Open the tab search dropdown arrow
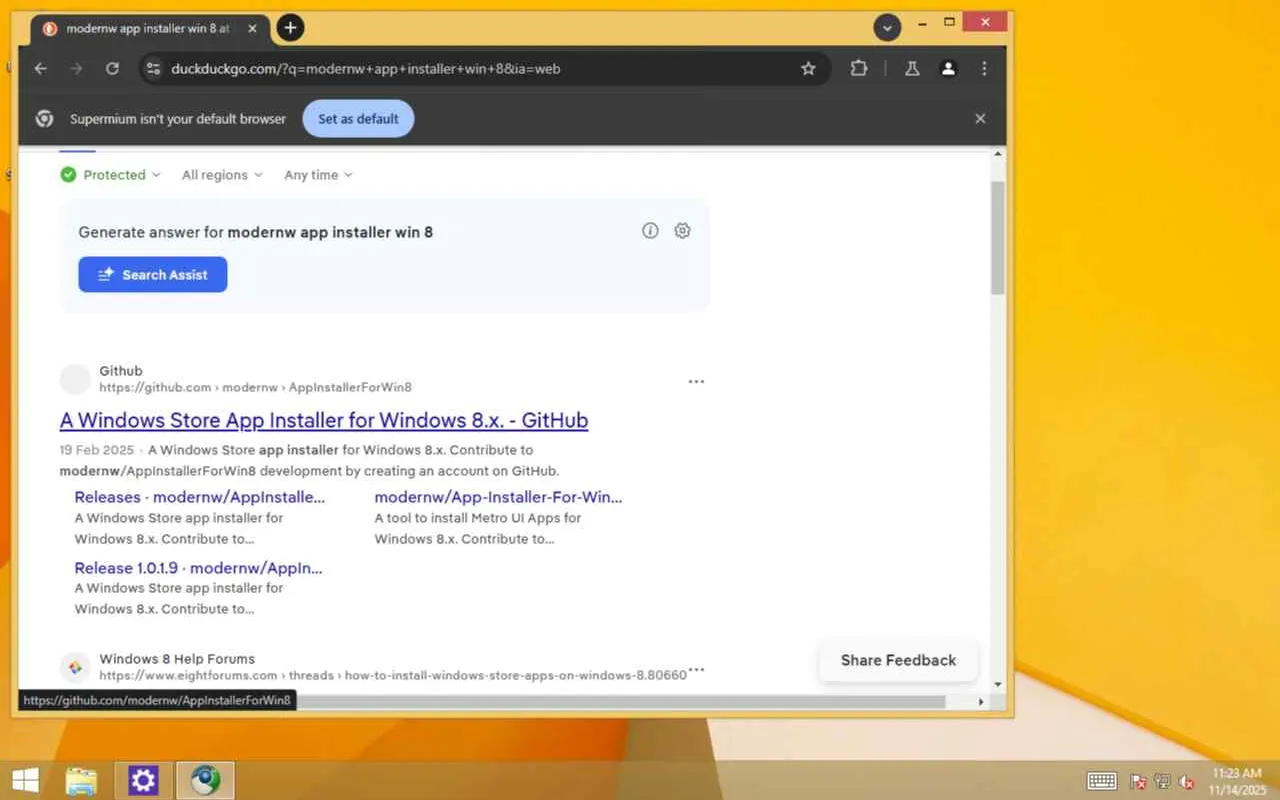The width and height of the screenshot is (1280, 800). tap(887, 28)
